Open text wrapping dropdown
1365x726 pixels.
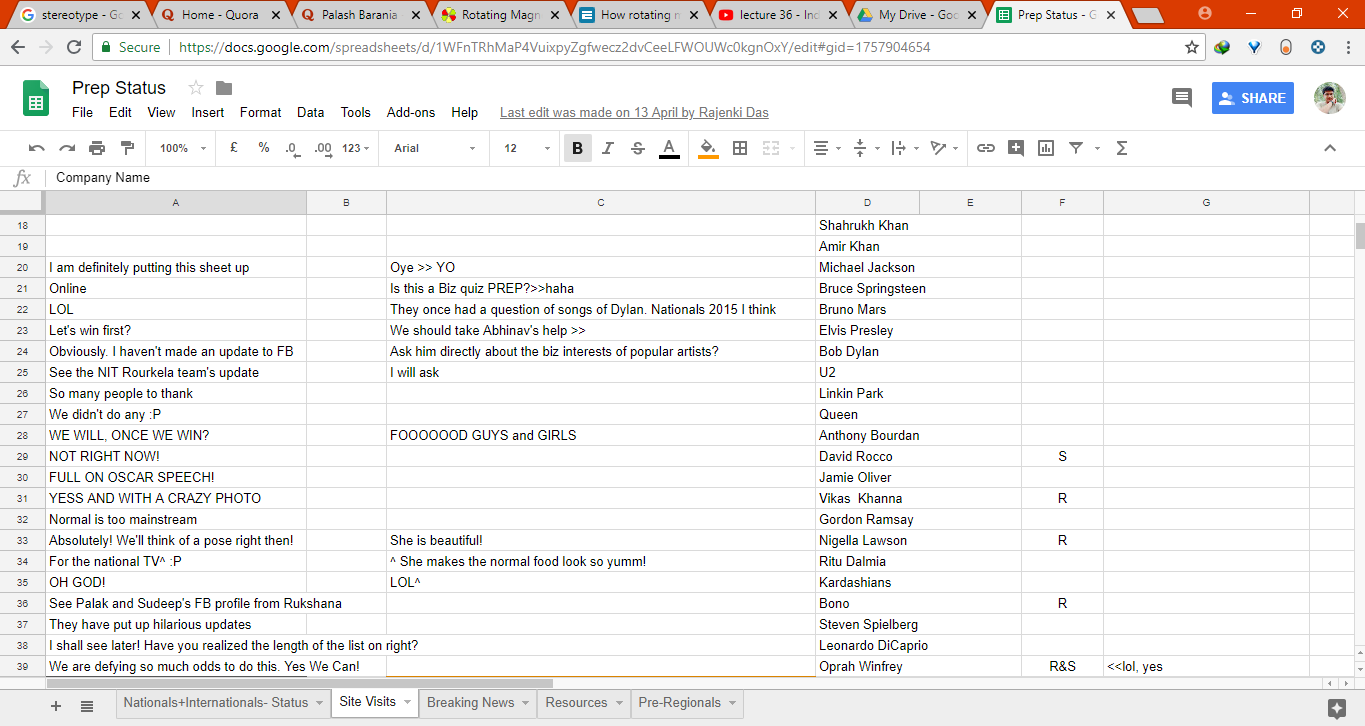pos(904,148)
